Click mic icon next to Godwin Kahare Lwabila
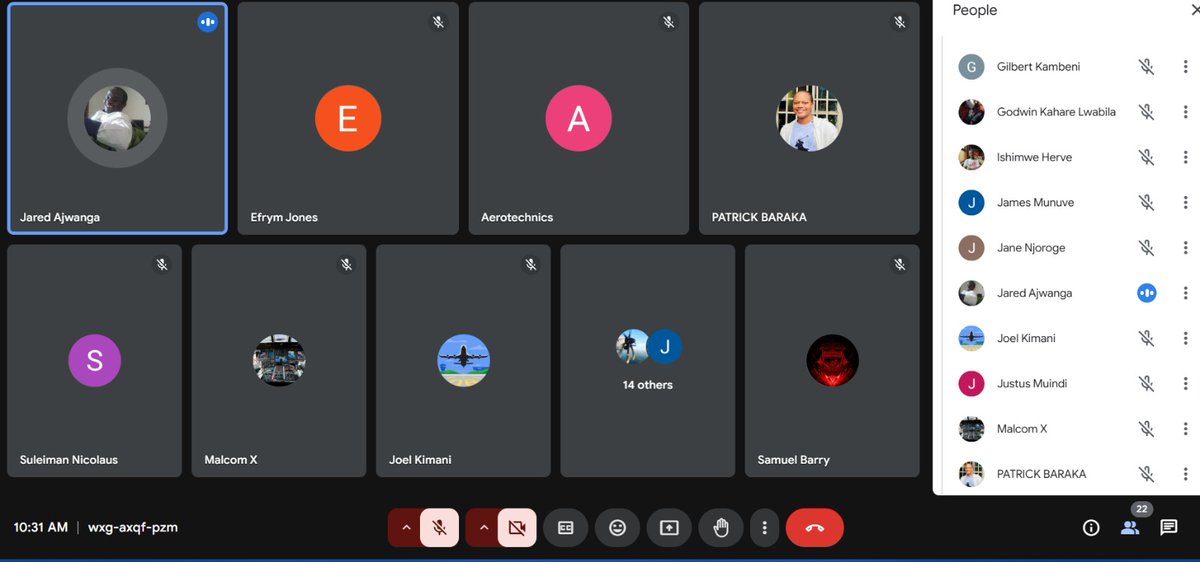The width and height of the screenshot is (1200, 562). (x=1146, y=112)
